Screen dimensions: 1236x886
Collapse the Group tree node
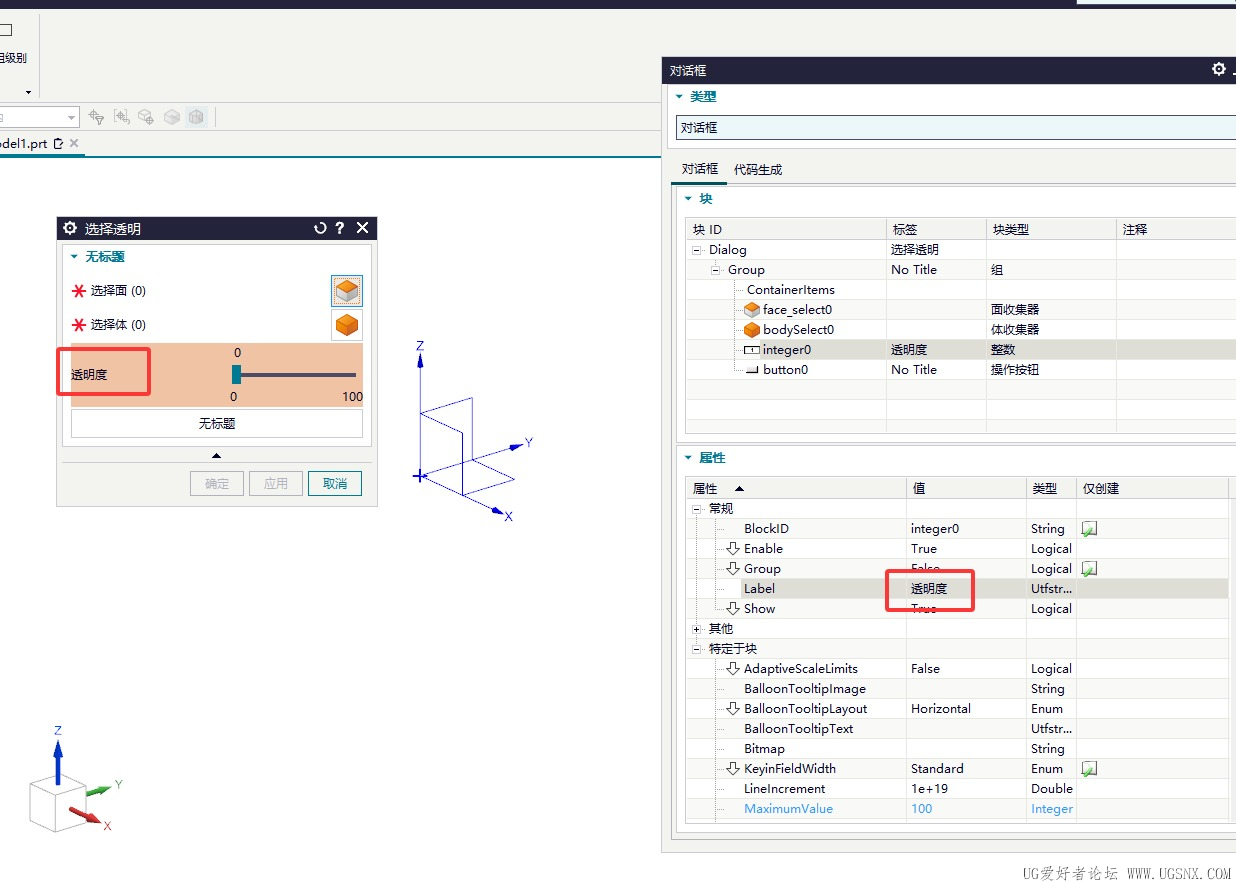click(717, 270)
